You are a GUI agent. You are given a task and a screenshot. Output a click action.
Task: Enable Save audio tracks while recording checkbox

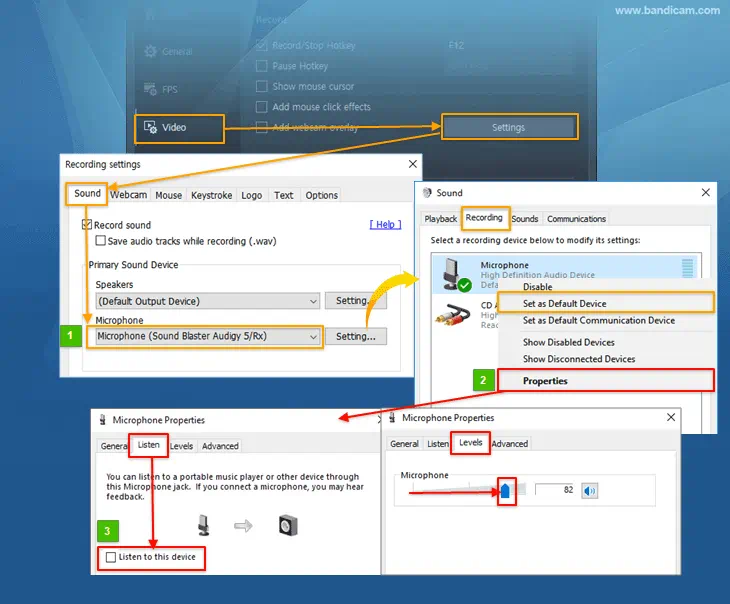(101, 240)
